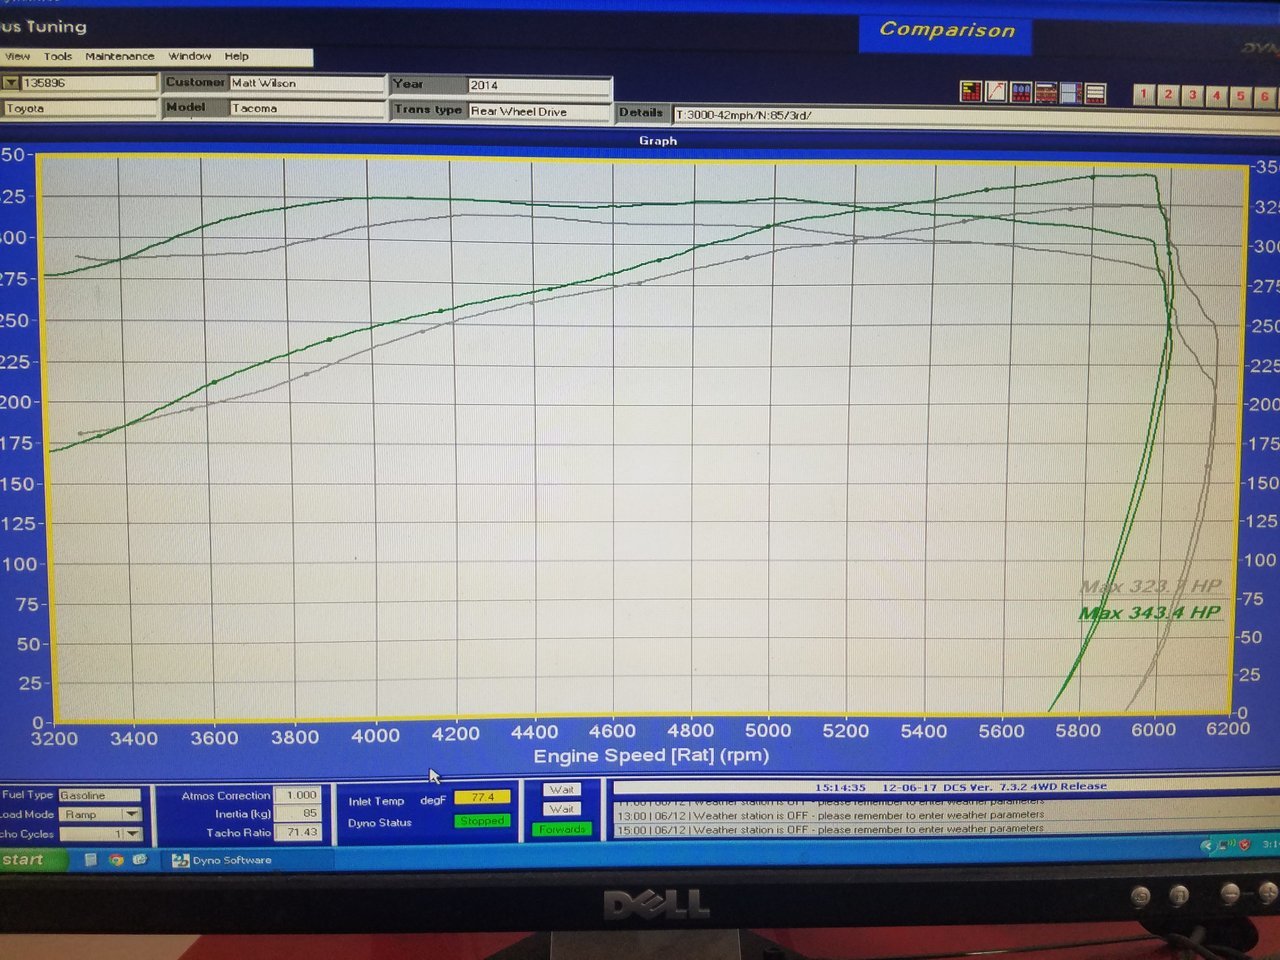Screen dimensions: 1280x960
Task: Click the Windows start button
Action: tap(32, 860)
